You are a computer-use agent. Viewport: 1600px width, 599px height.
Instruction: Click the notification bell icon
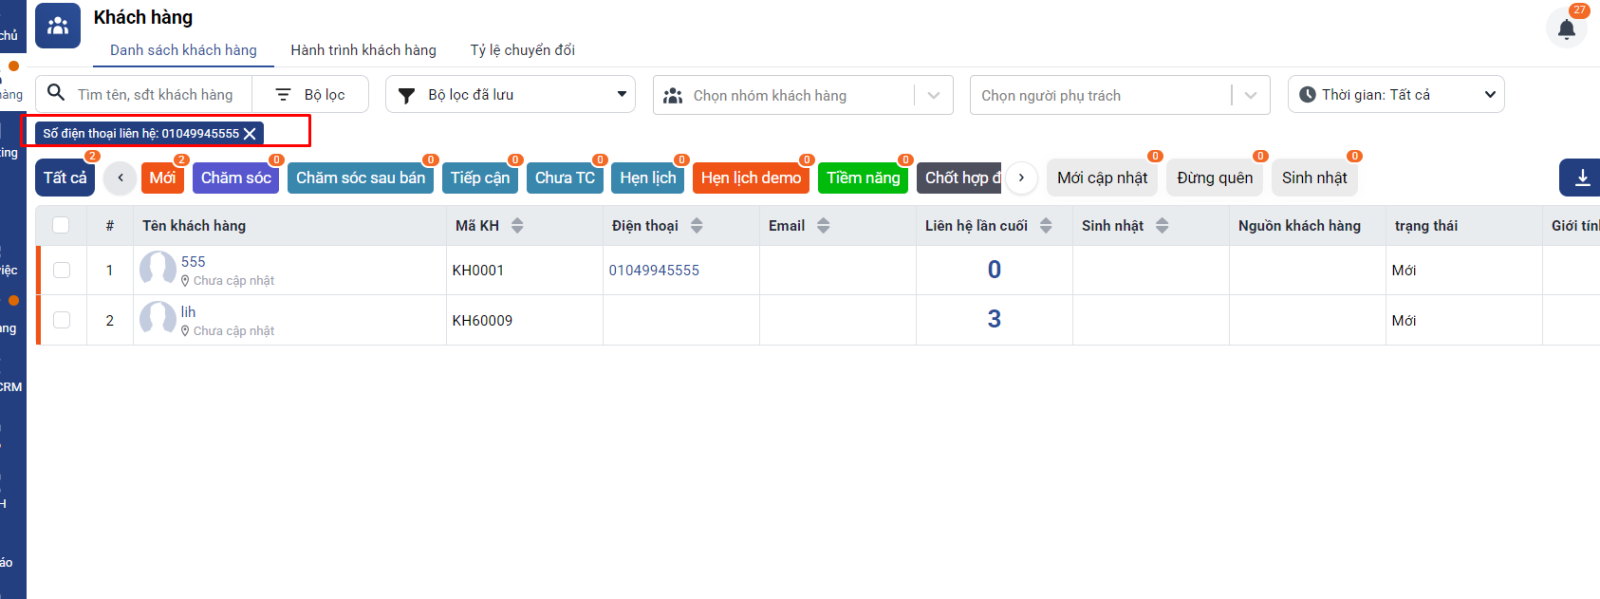[x=1566, y=29]
